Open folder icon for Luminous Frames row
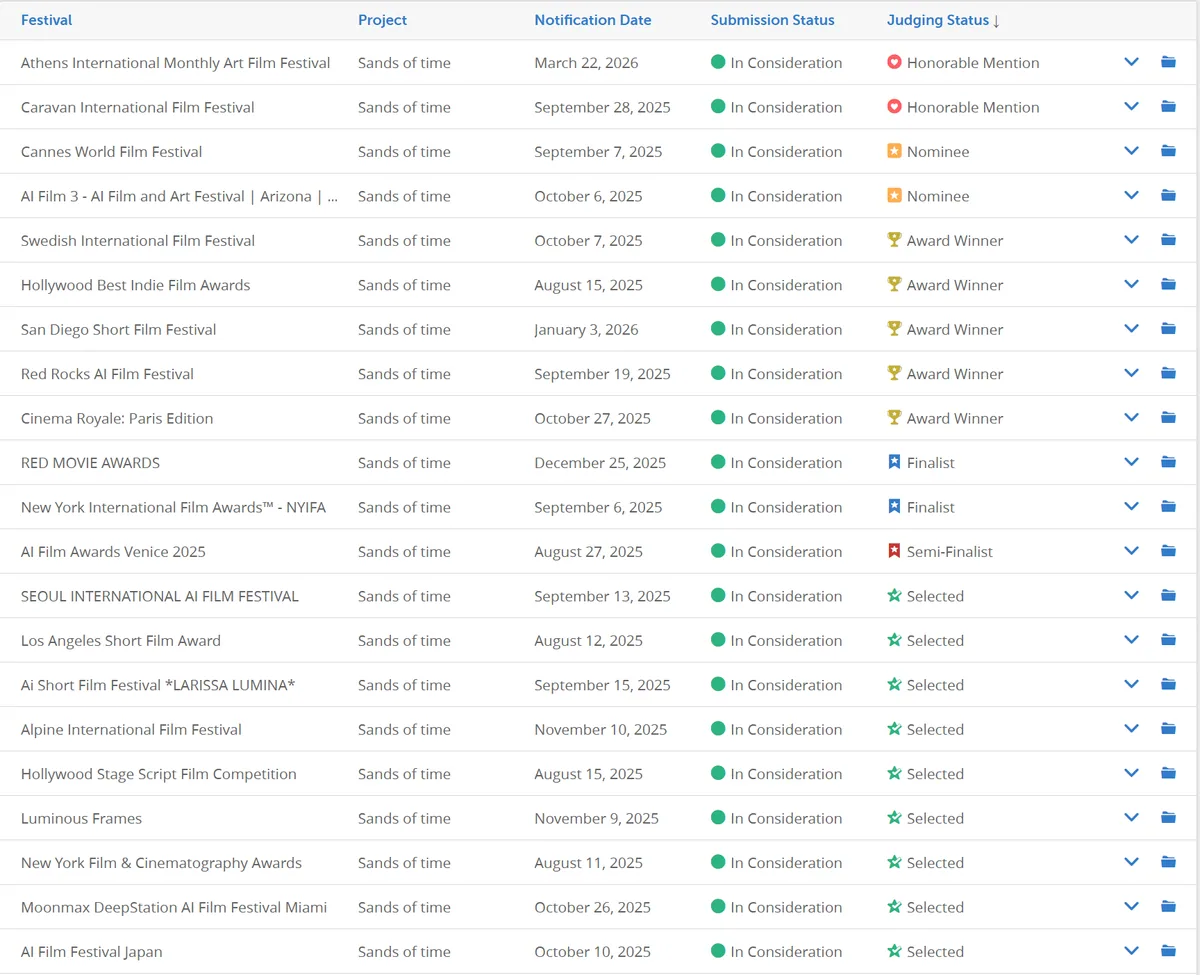 pyautogui.click(x=1168, y=818)
